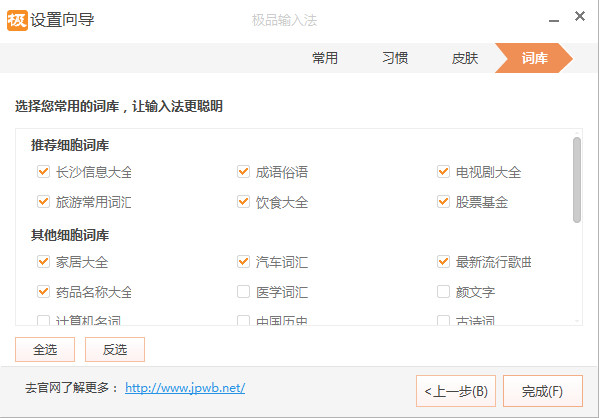Disable the 药品名称大全 checkbox
Viewport: 599px width, 418px height.
pos(43,292)
